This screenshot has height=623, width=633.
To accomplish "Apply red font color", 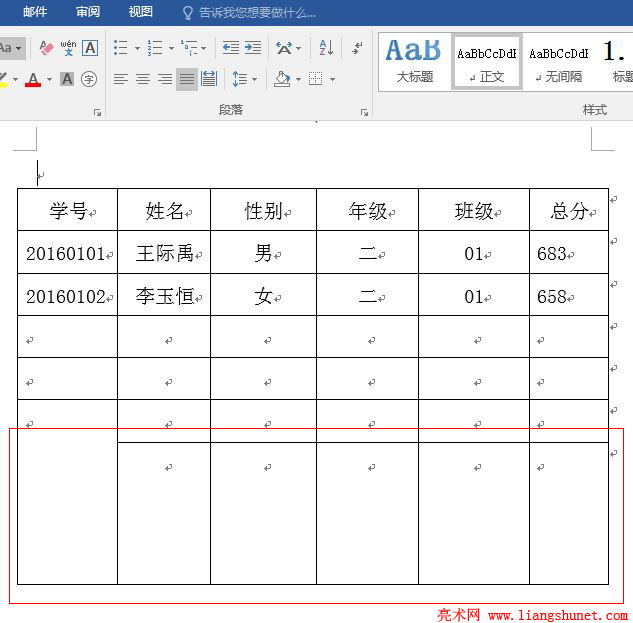I will [33, 79].
